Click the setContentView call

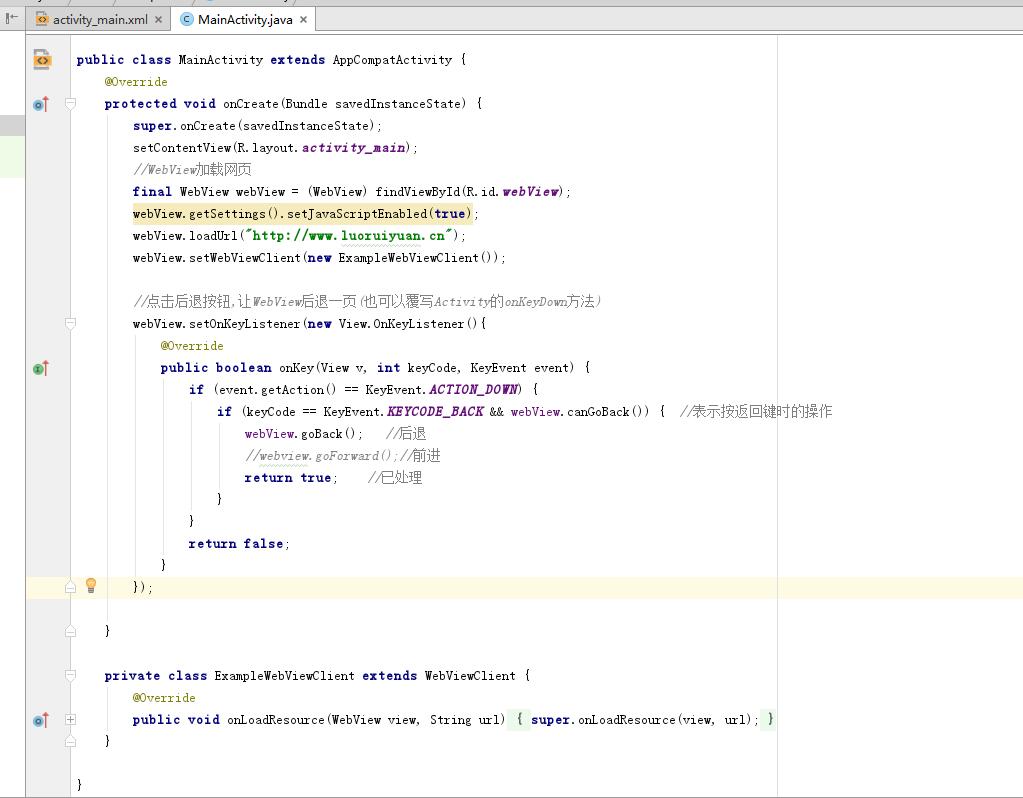pyautogui.click(x=181, y=147)
